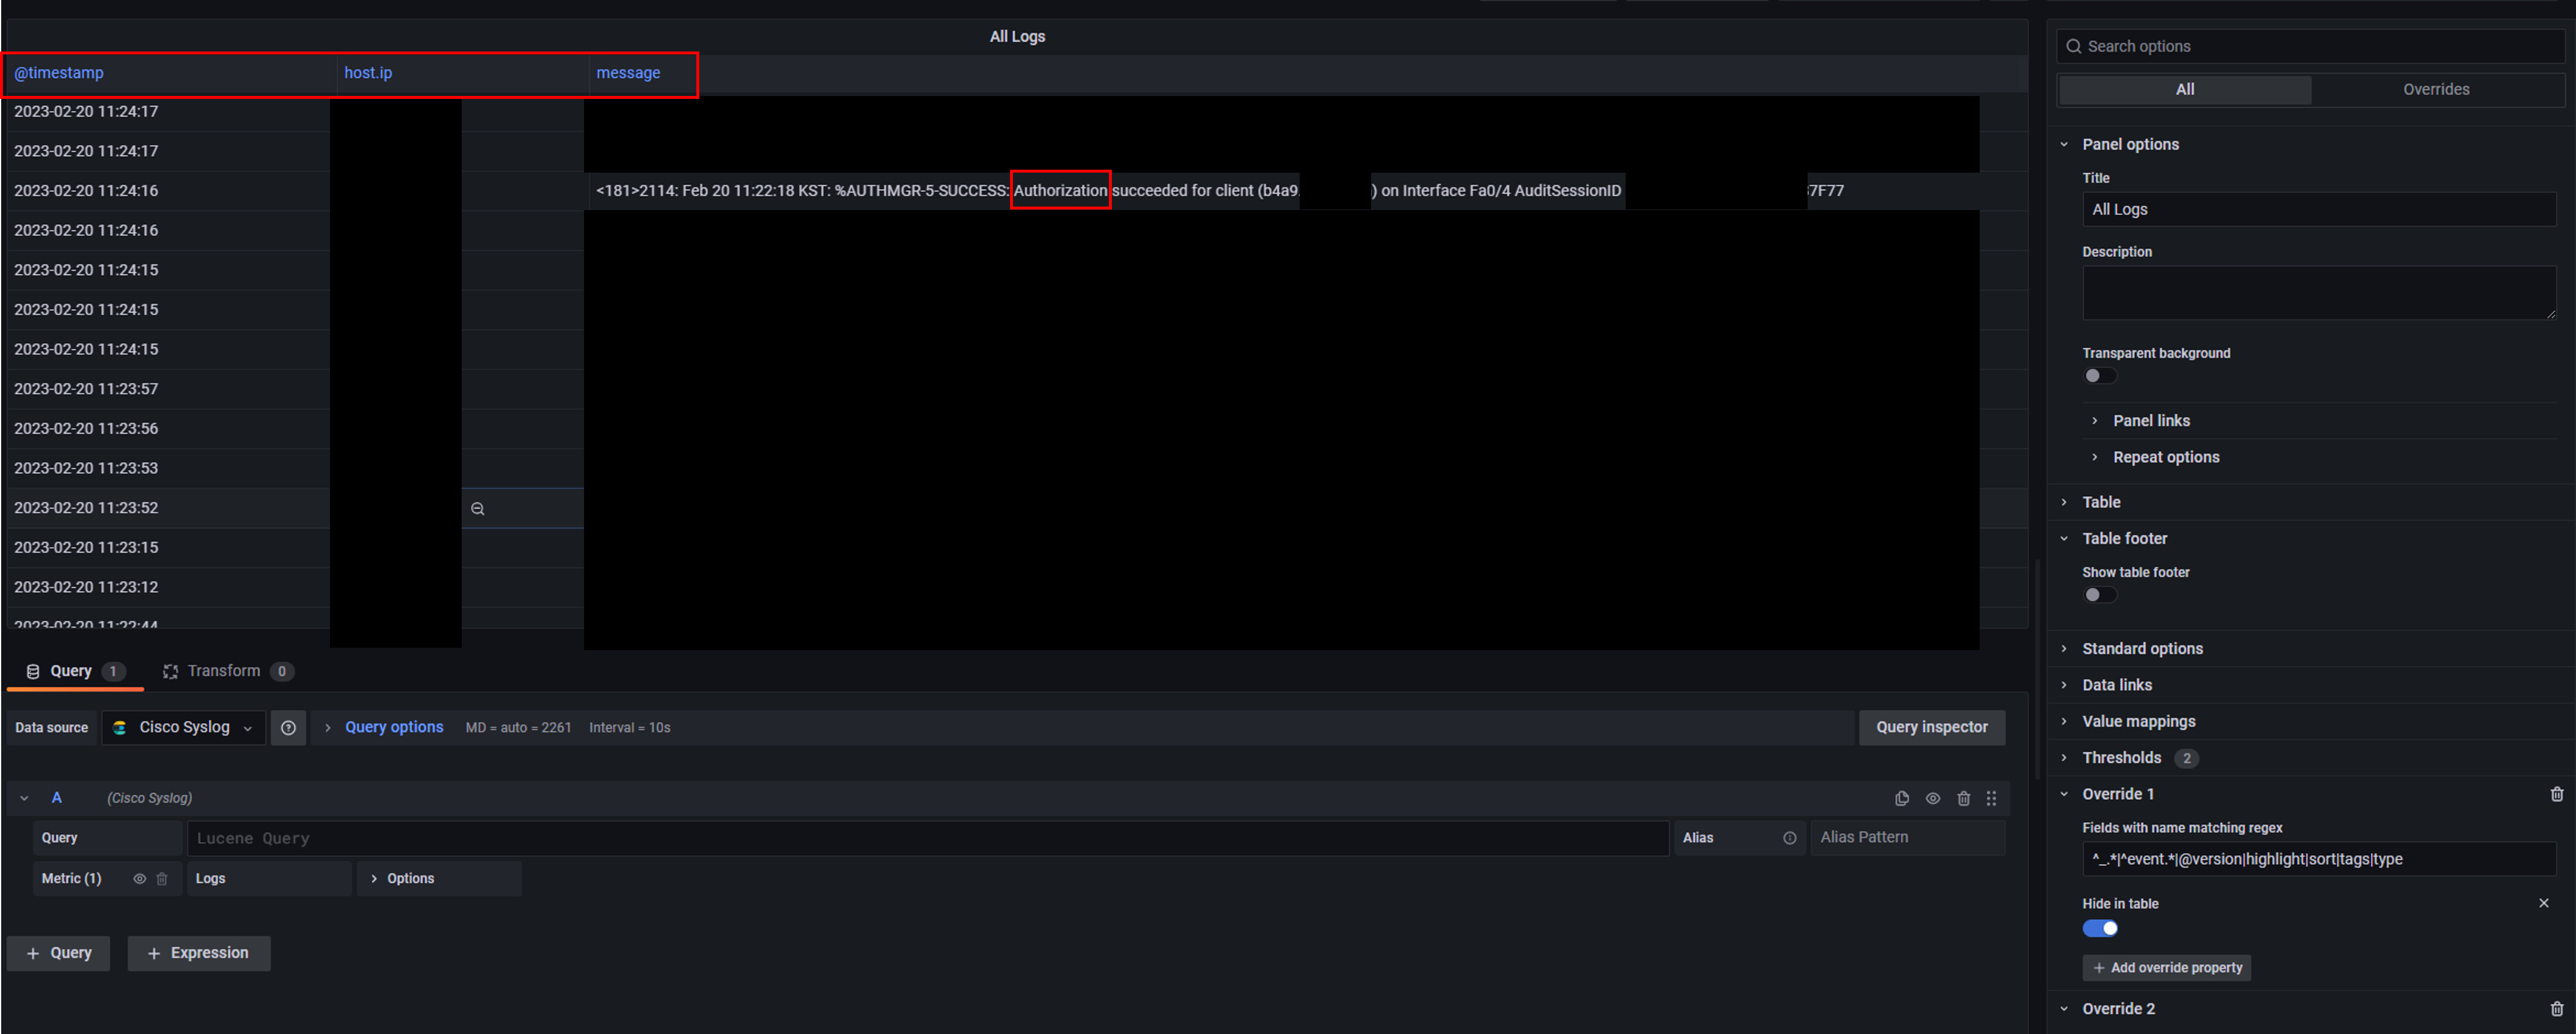The width and height of the screenshot is (2576, 1034).
Task: Open the data source help icon
Action: point(288,727)
